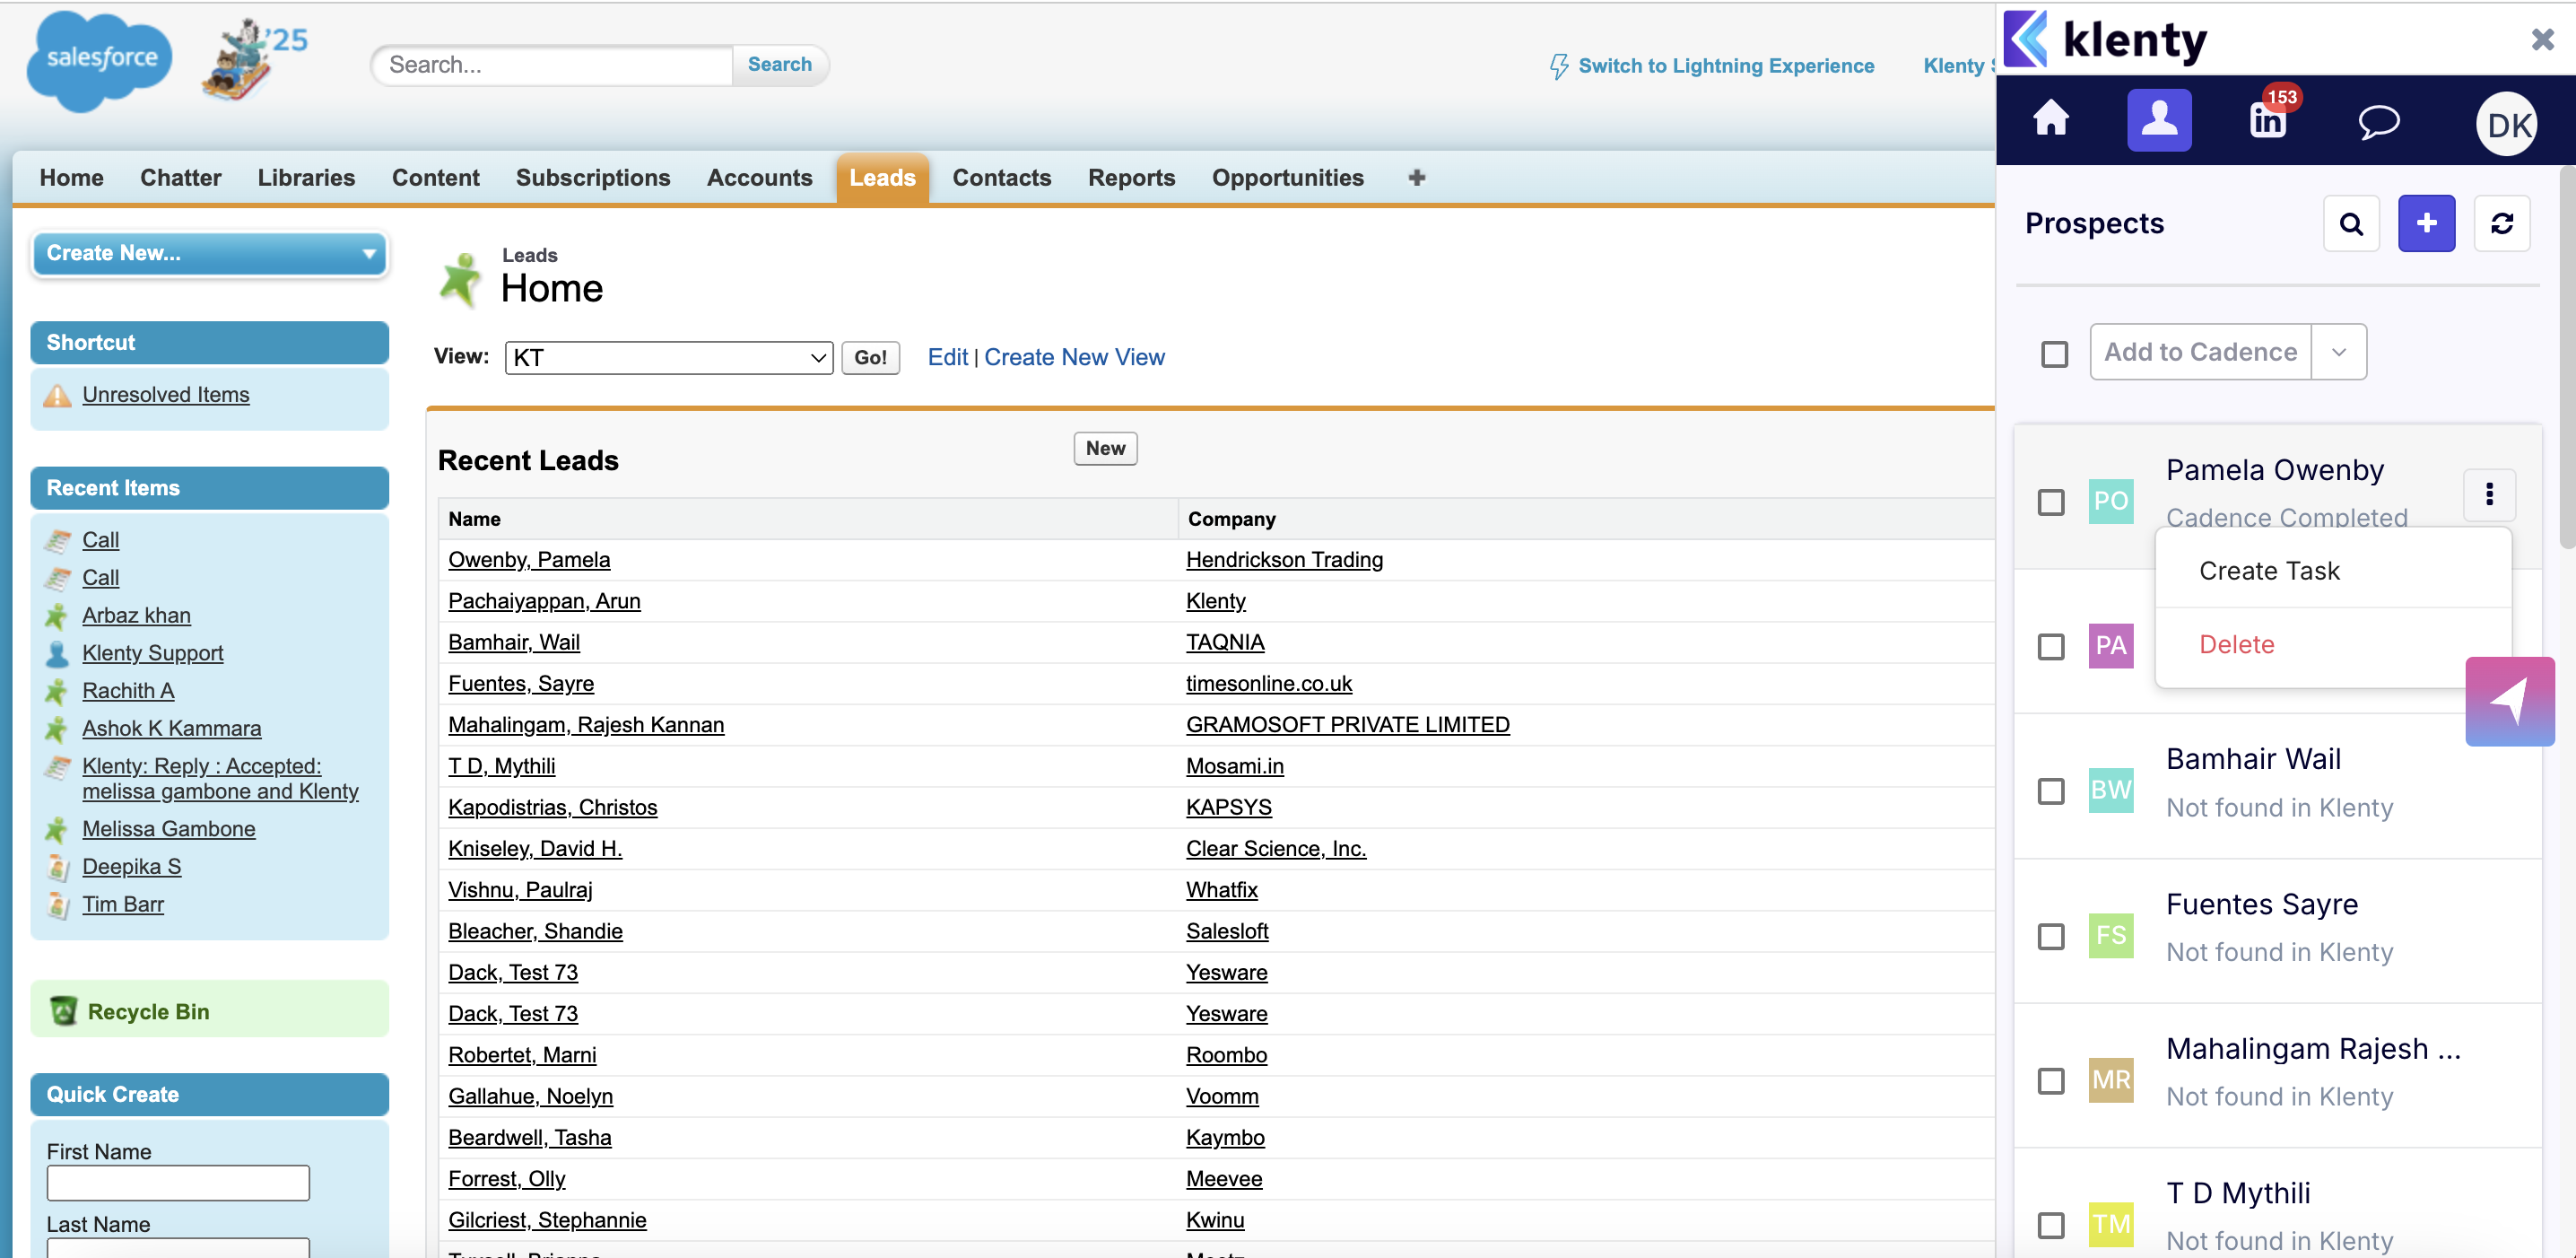Check the select-all prospects checkbox
Viewport: 2576px width, 1258px height.
pos(2054,354)
